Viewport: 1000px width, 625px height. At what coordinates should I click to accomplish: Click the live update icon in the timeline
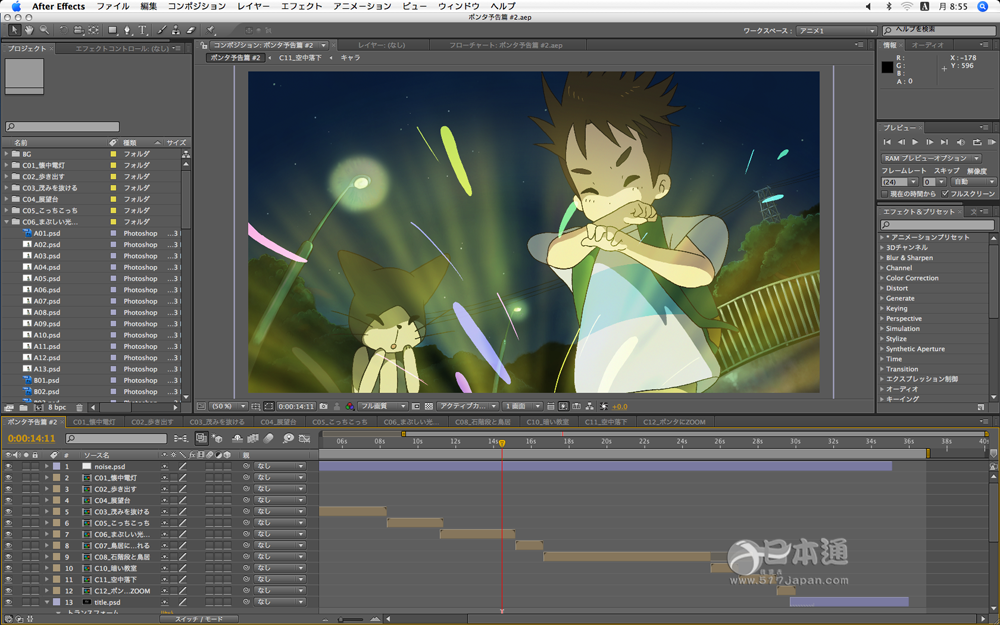click(x=202, y=438)
